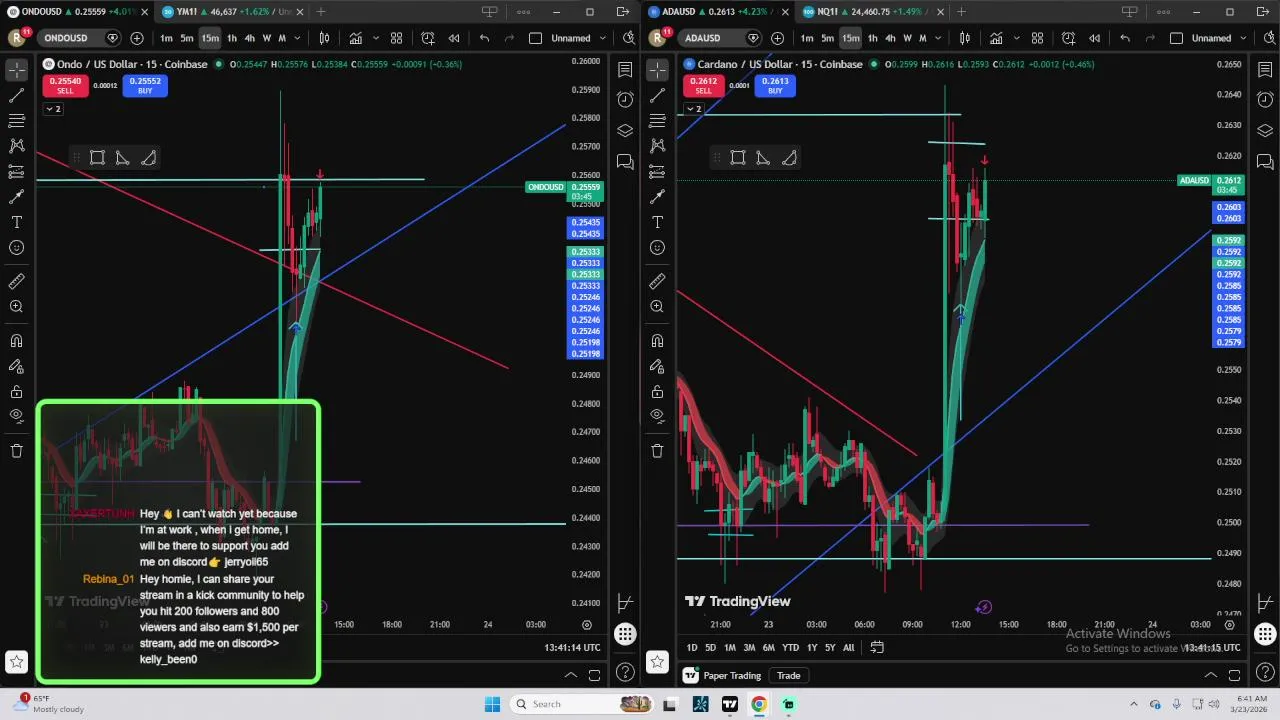This screenshot has height=720, width=1280.
Task: Toggle magnet mode in ADAUSD window
Action: [657, 341]
